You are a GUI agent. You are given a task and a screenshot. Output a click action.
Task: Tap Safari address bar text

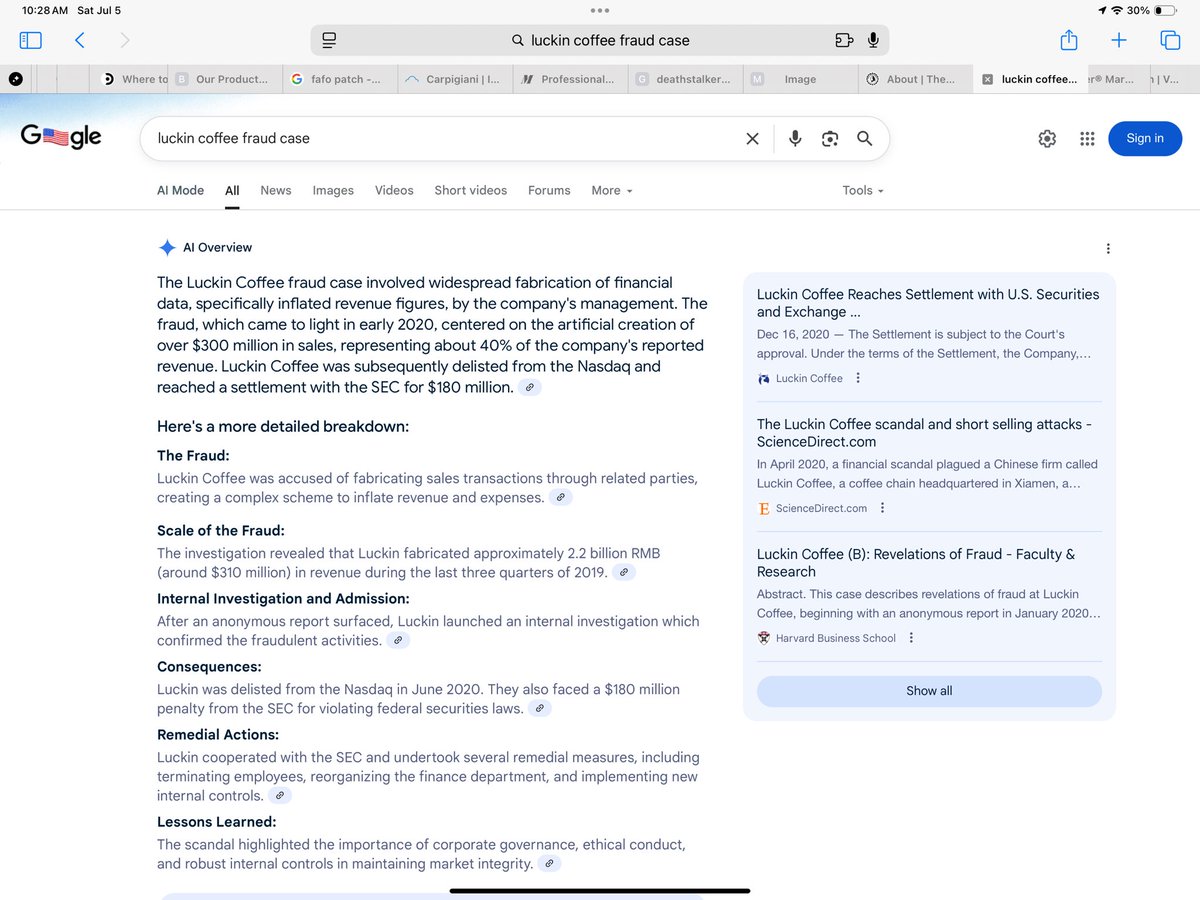tap(610, 40)
